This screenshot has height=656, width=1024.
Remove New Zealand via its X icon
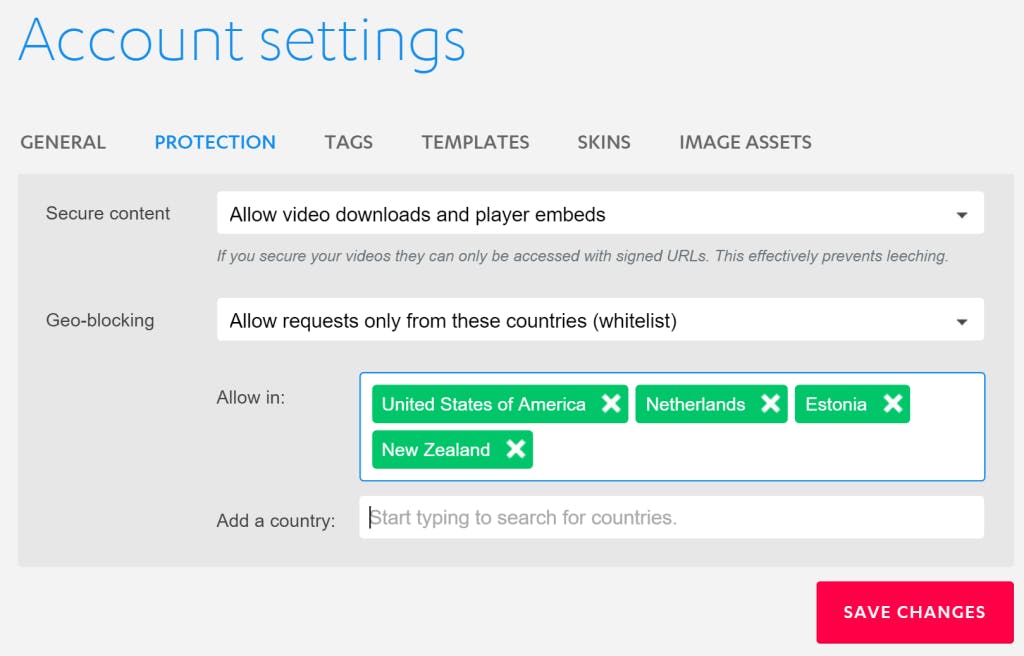coord(516,449)
